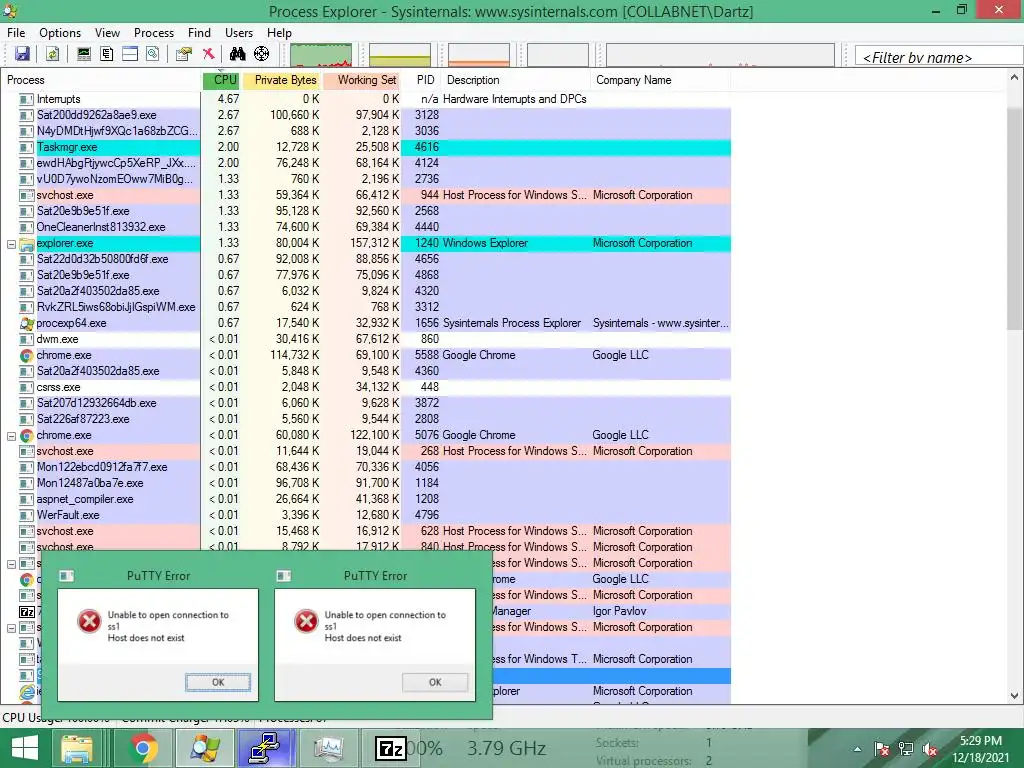
Task: Click the 7z process icon in list
Action: 27,612
